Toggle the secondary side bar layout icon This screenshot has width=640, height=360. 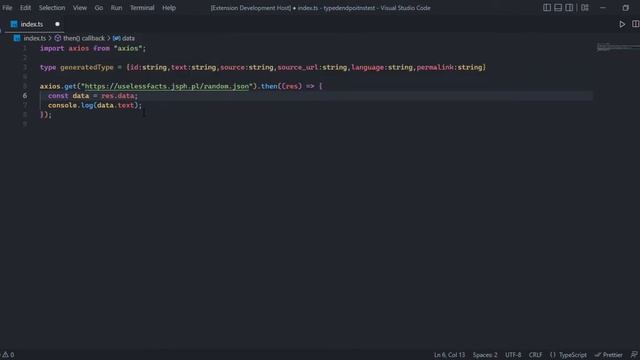pos(569,8)
